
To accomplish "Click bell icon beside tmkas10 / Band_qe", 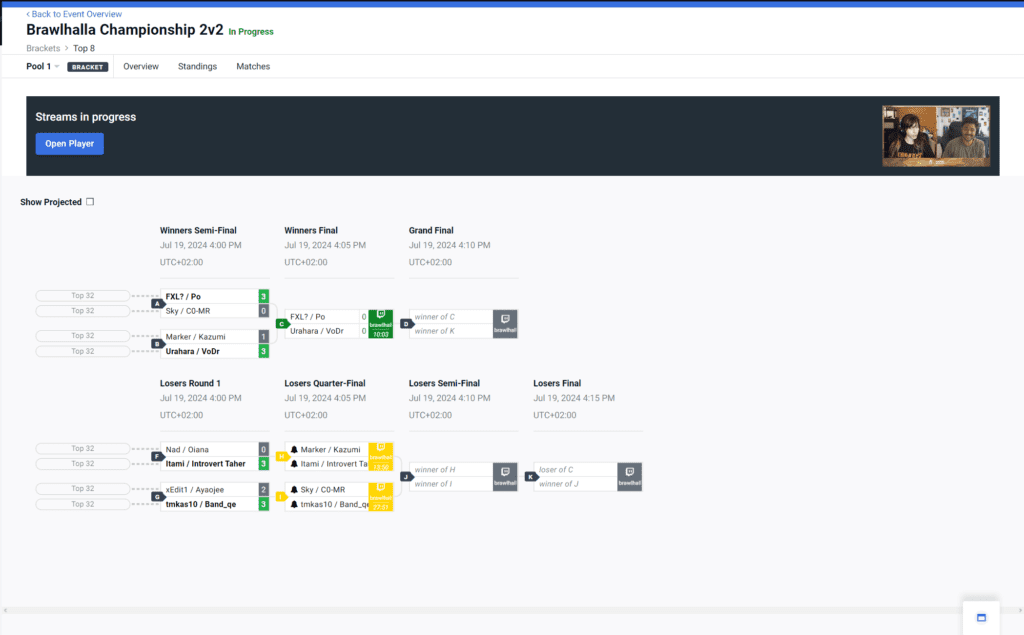I will (x=295, y=505).
